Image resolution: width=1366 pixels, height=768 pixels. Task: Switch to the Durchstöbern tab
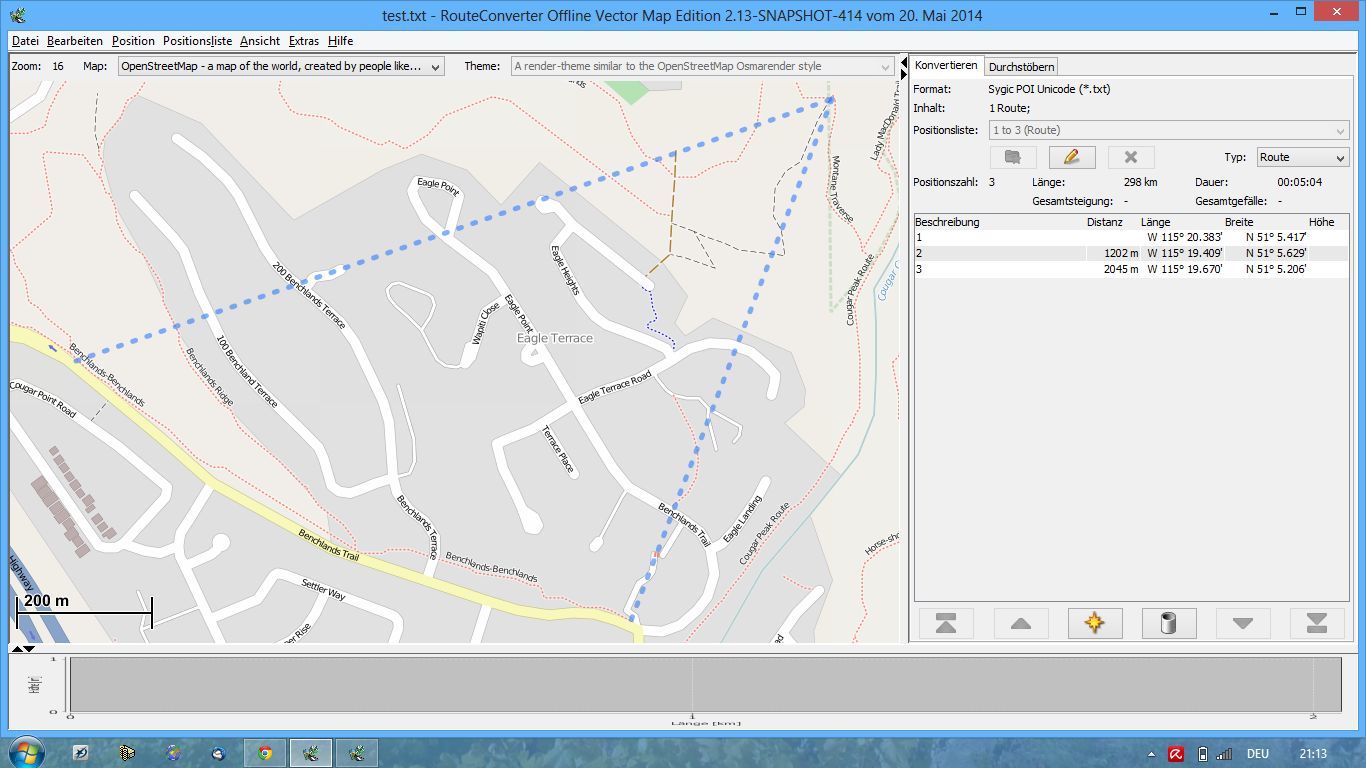pos(1020,66)
